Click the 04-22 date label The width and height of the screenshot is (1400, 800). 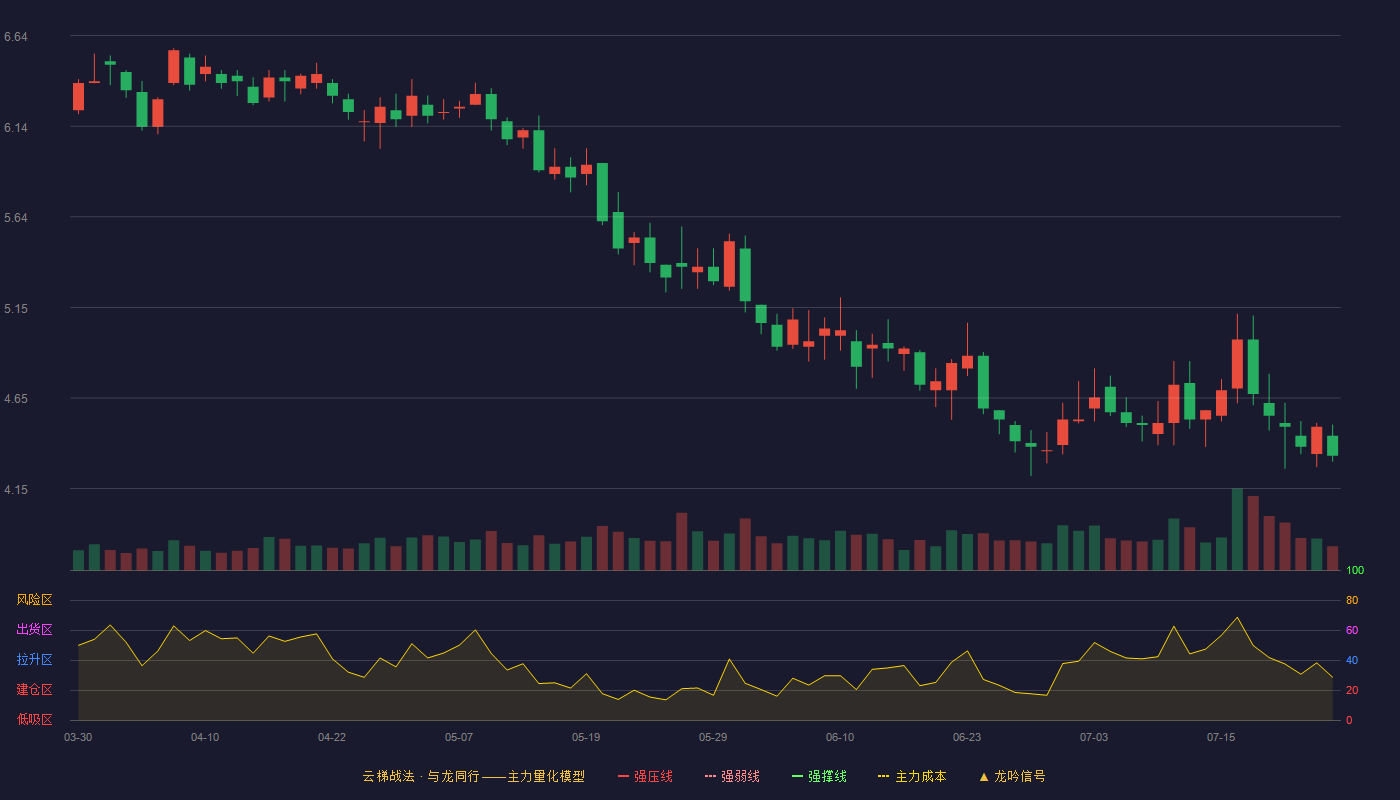click(332, 737)
